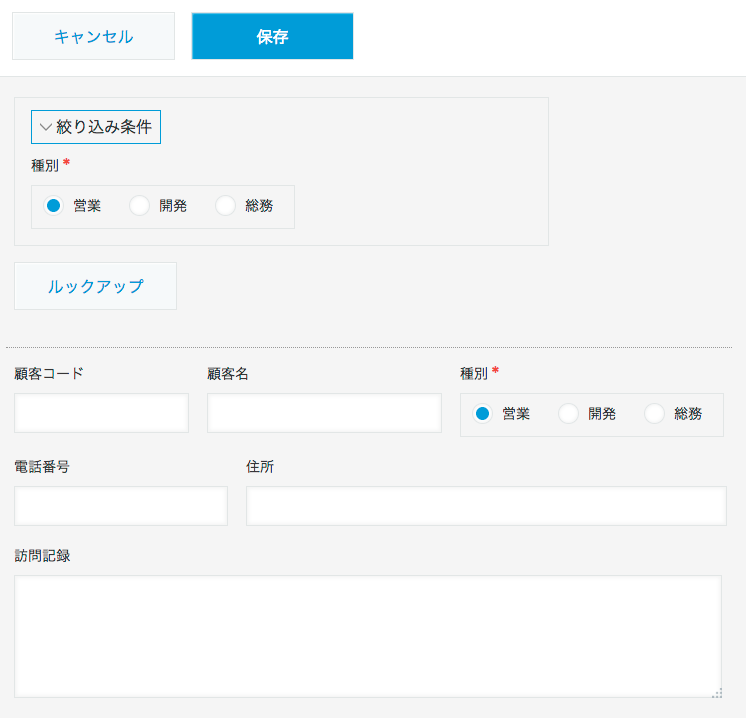Viewport: 746px width, 718px height.
Task: Select 総務 in the filter 種別 group
Action: coord(226,206)
